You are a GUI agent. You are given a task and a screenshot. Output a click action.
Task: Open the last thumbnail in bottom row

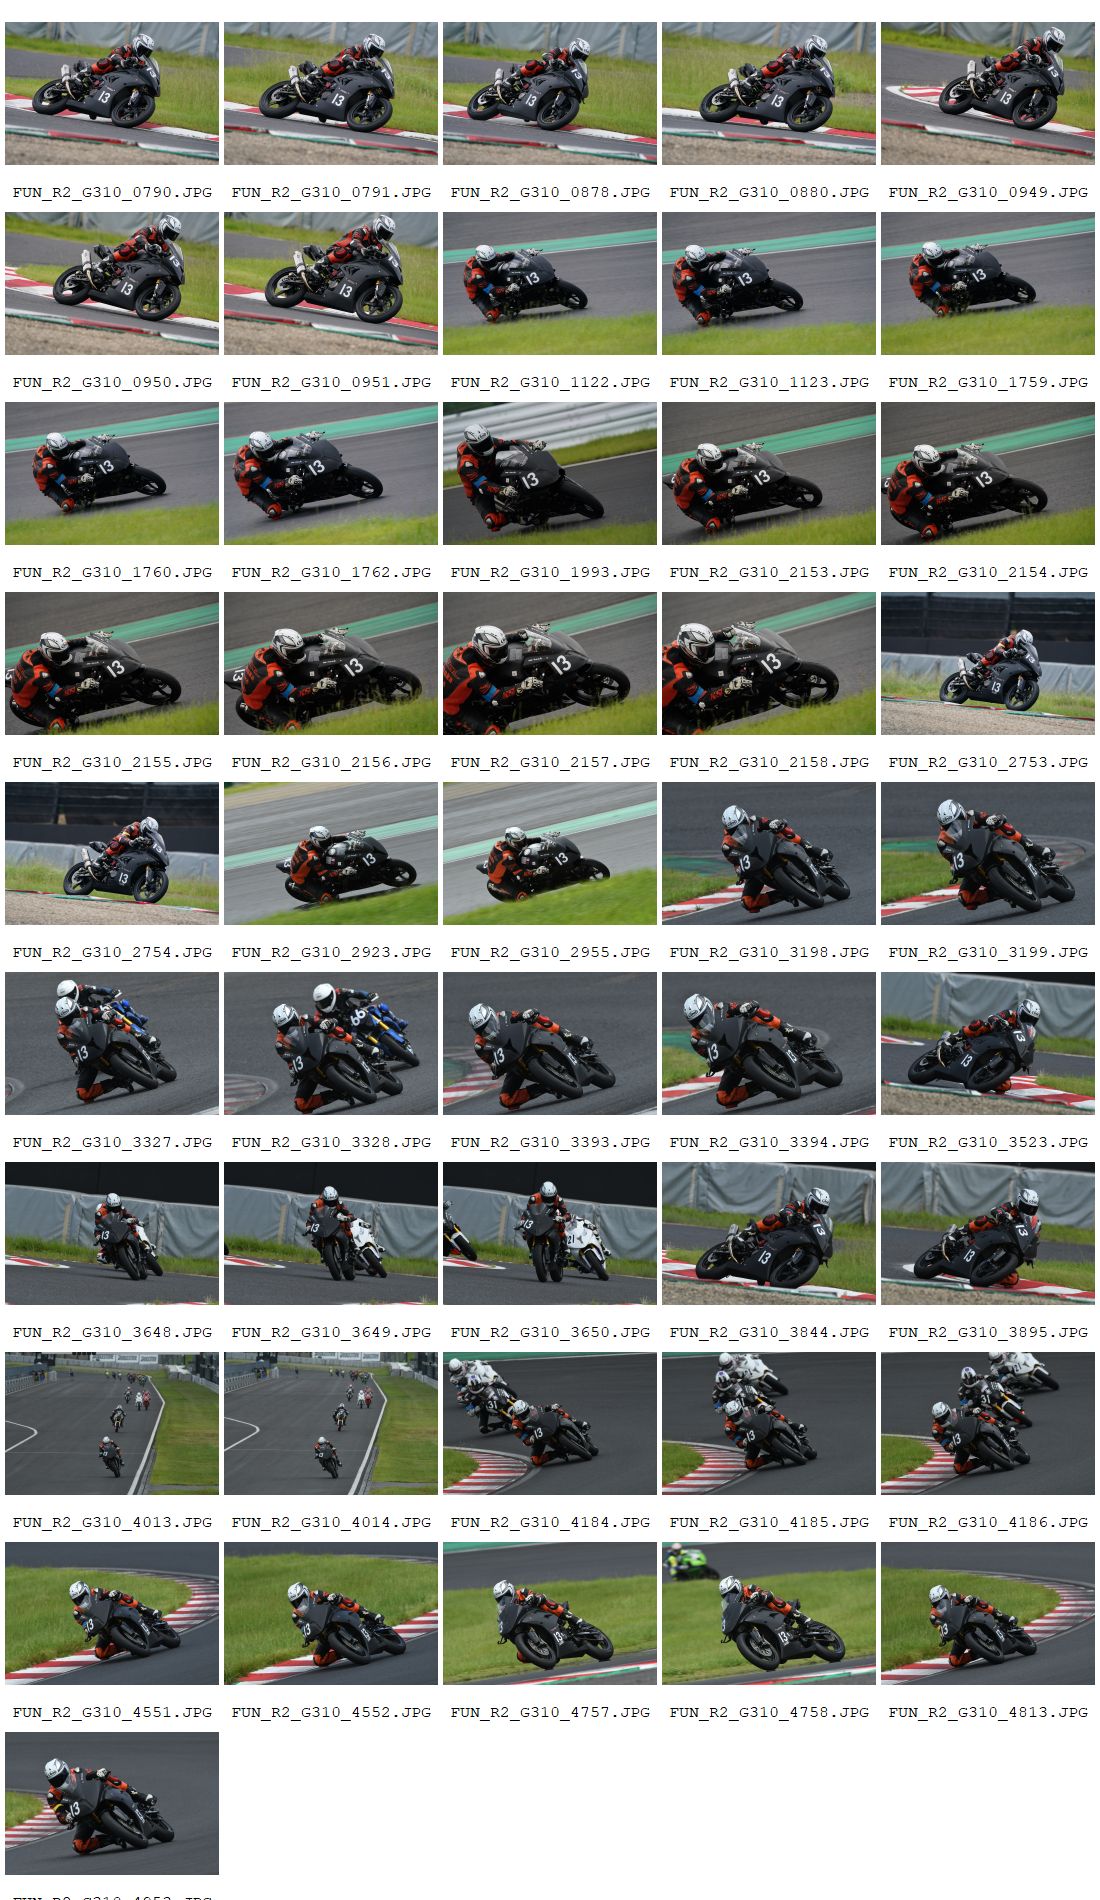[x=112, y=1803]
